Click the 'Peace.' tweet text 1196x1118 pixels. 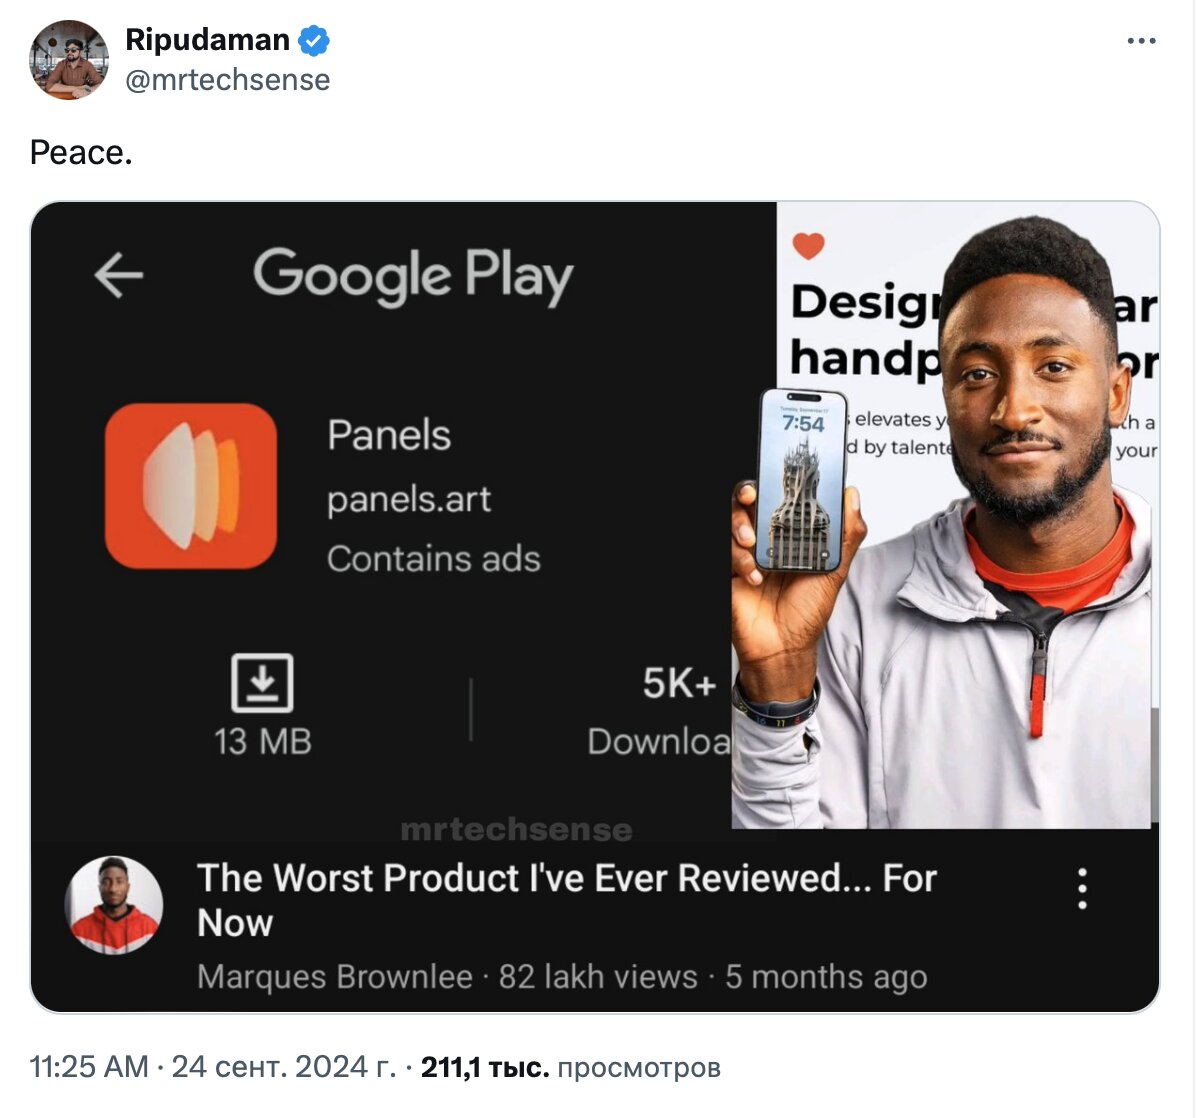point(81,153)
